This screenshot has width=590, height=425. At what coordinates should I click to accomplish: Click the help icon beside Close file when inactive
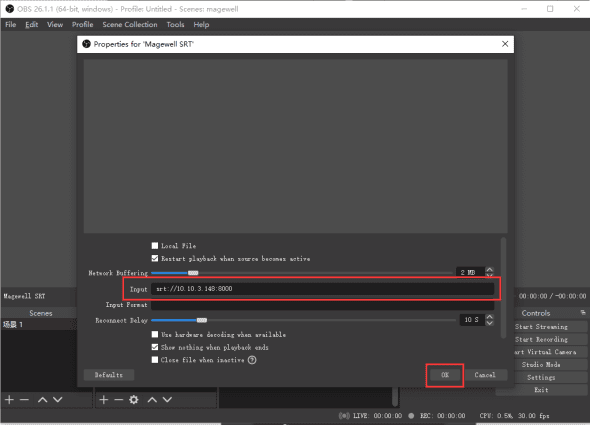(252, 360)
